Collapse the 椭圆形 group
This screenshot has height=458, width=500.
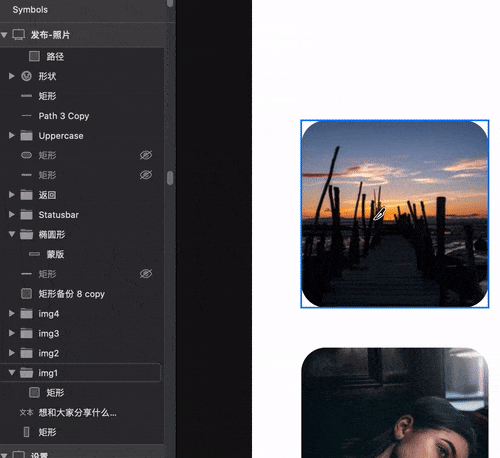[x=12, y=234]
